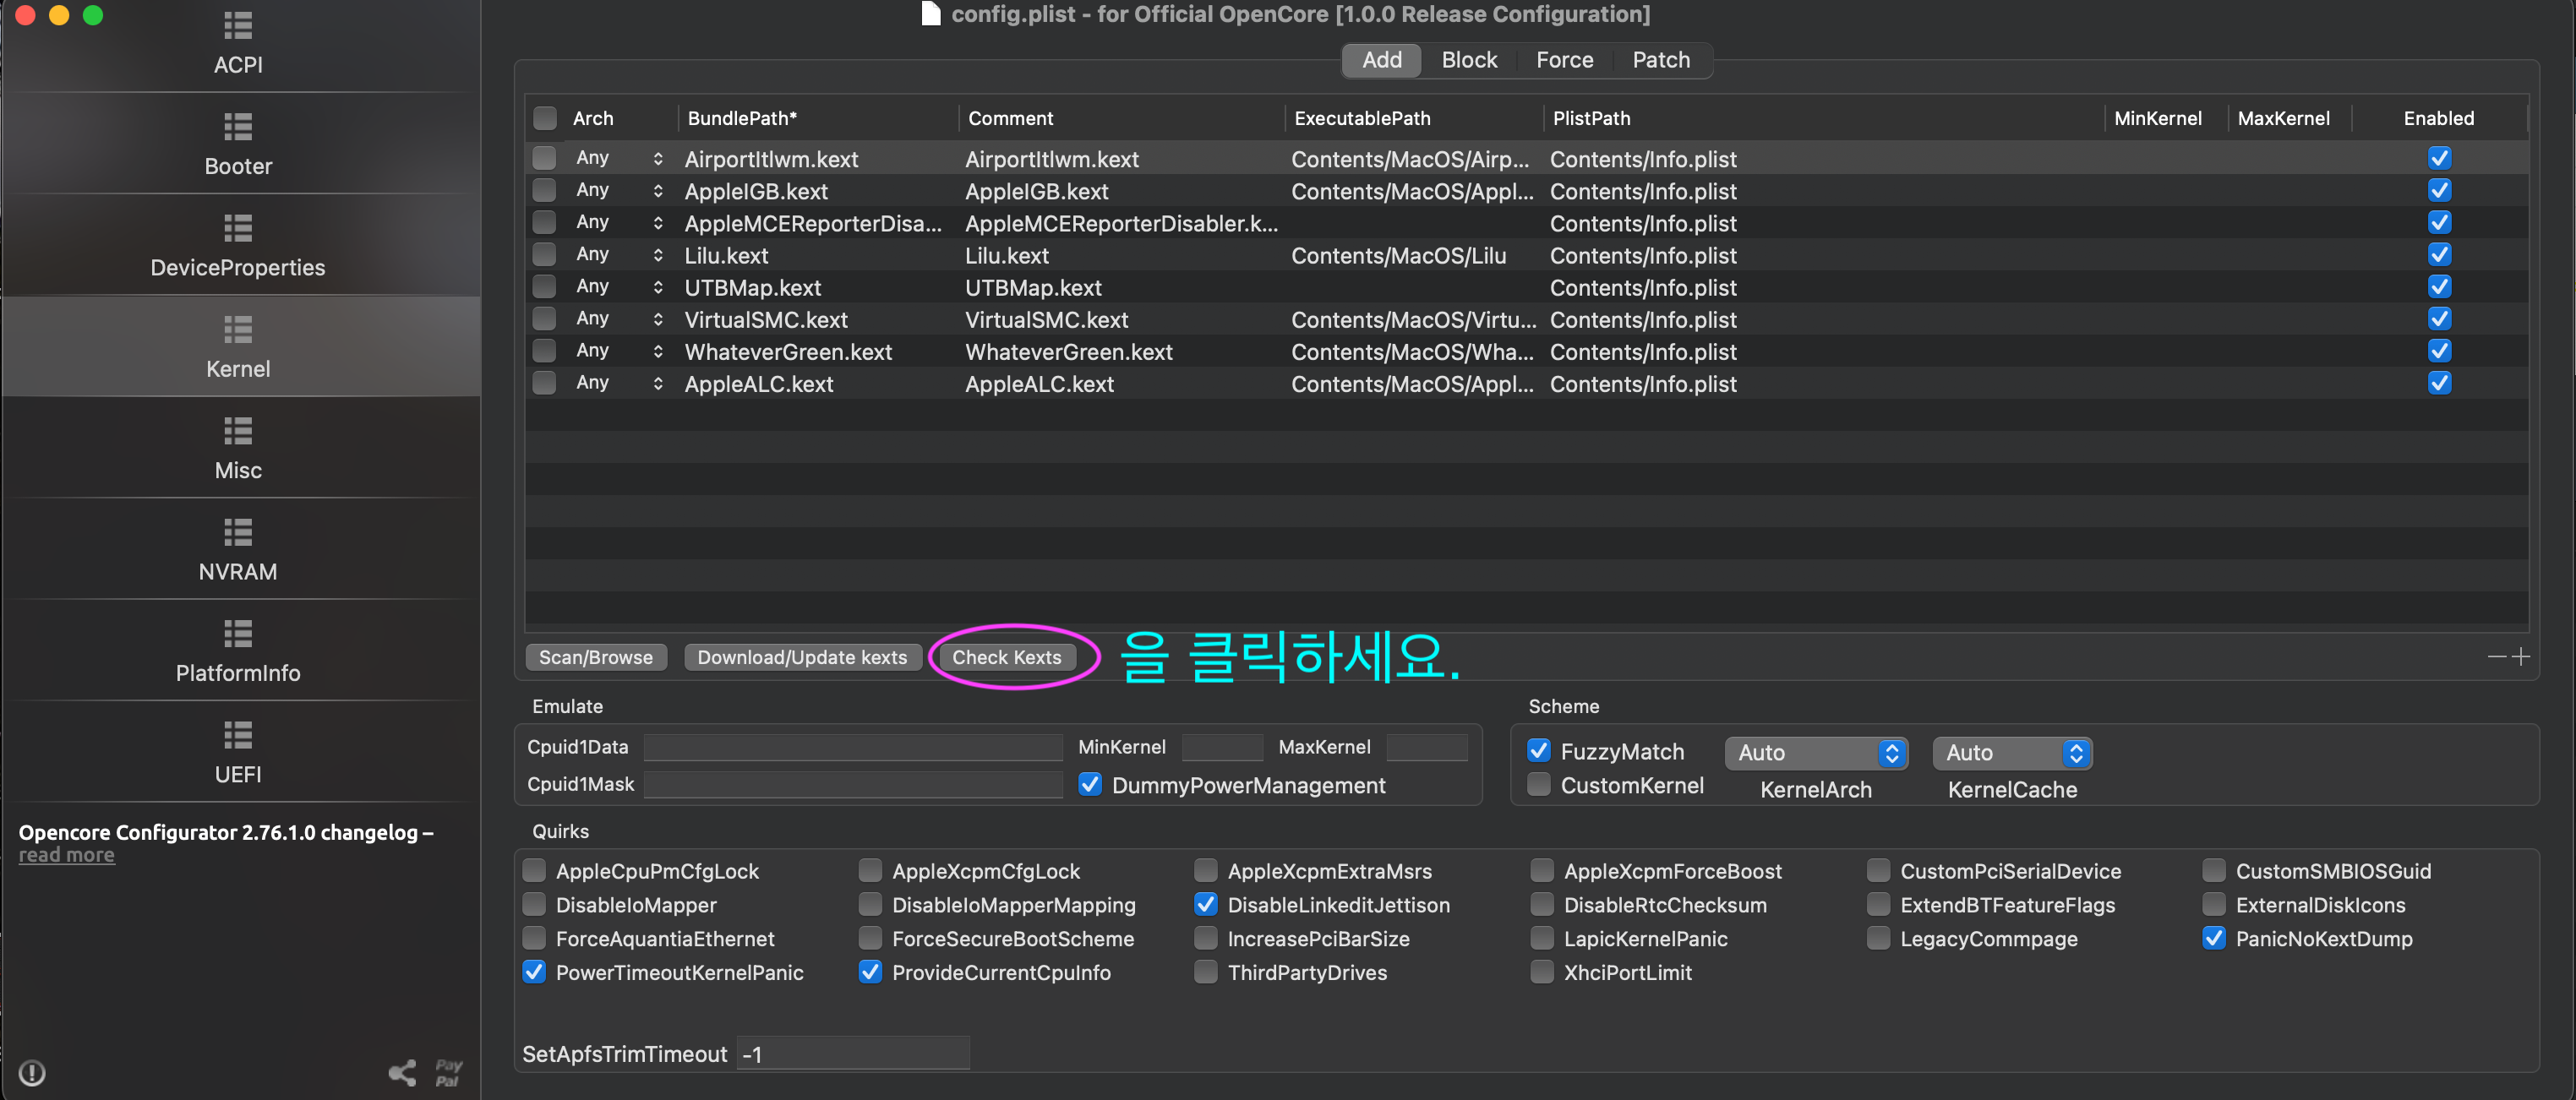2576x1100 pixels.
Task: Open the changelog read more link
Action: pos(67,855)
